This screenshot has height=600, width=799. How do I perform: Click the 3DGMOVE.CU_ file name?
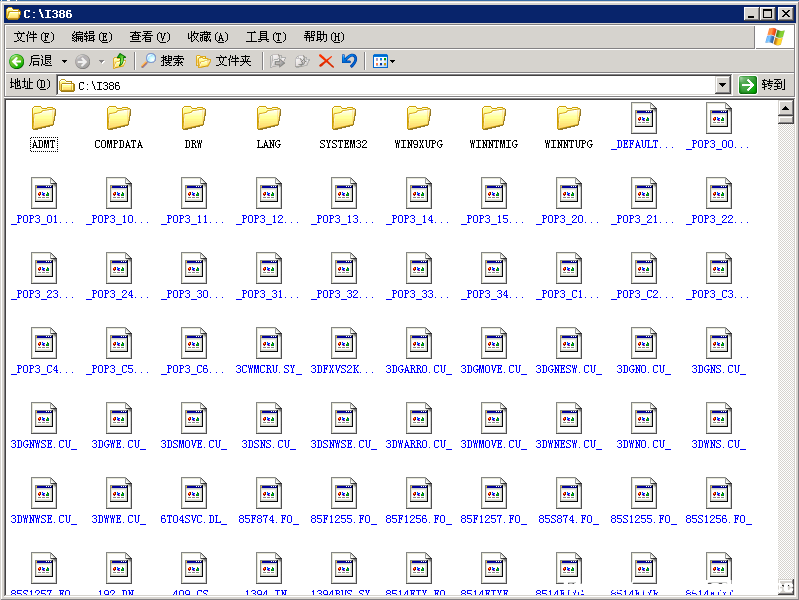click(493, 369)
